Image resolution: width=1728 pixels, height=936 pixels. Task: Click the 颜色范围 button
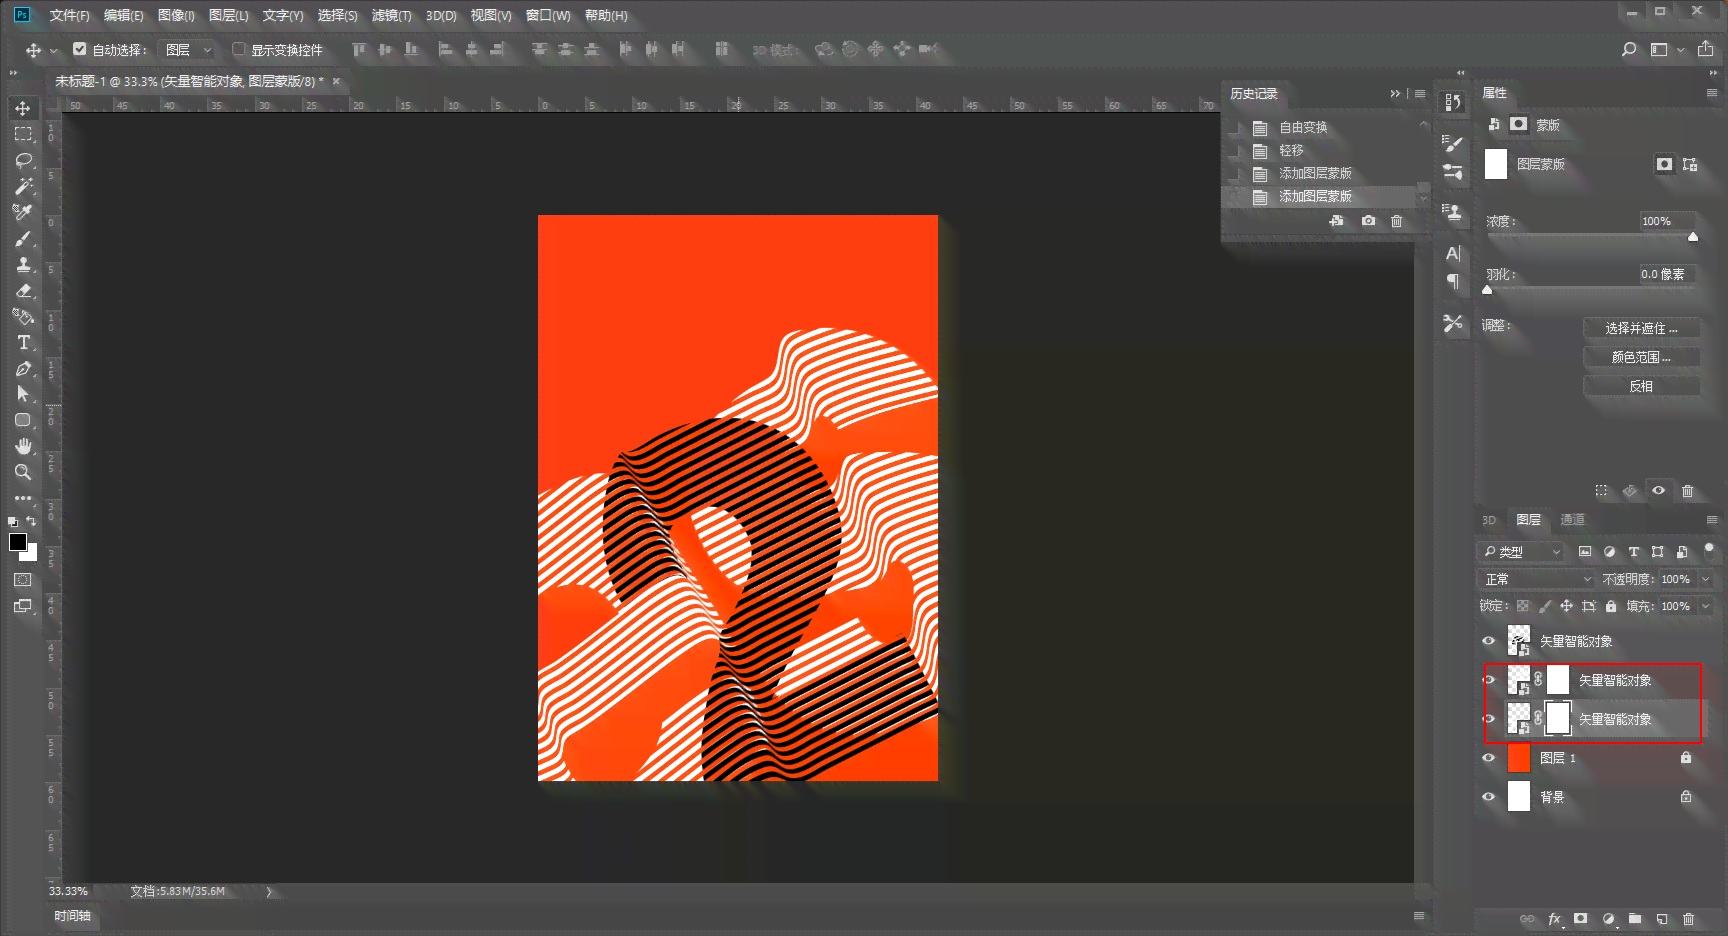(x=1641, y=357)
